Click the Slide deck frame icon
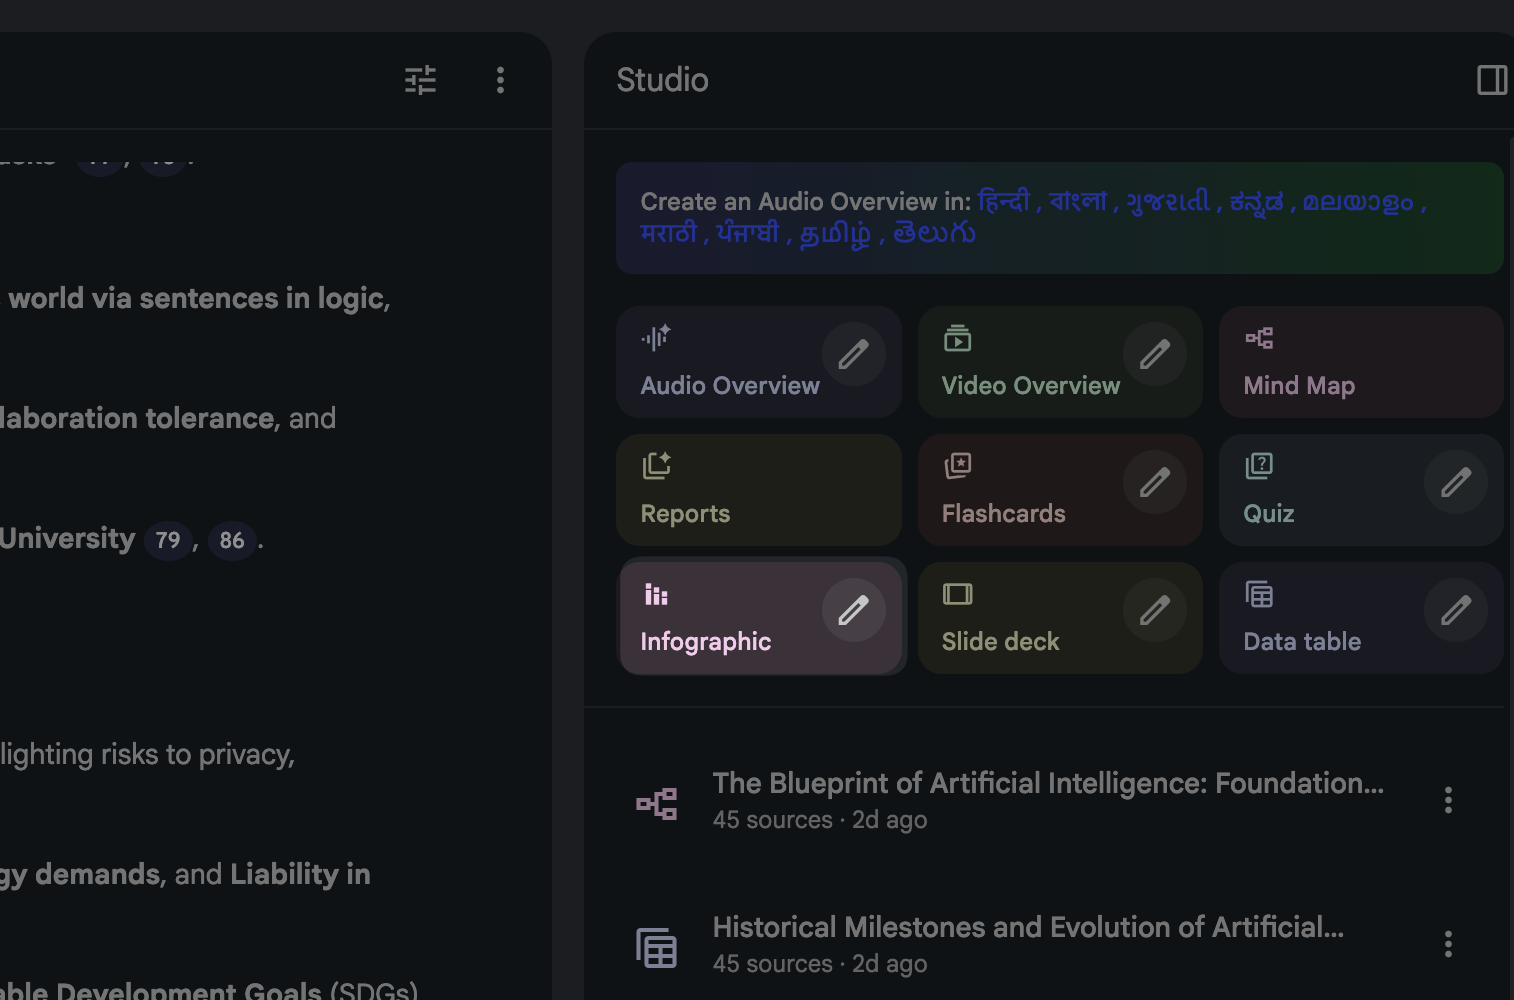 click(x=957, y=593)
